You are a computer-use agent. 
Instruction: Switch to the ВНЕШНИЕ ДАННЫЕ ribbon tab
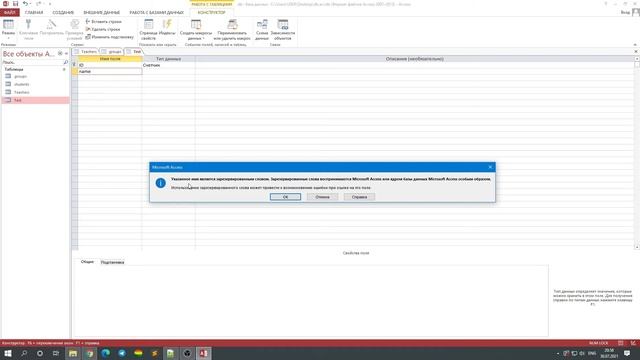tap(102, 12)
